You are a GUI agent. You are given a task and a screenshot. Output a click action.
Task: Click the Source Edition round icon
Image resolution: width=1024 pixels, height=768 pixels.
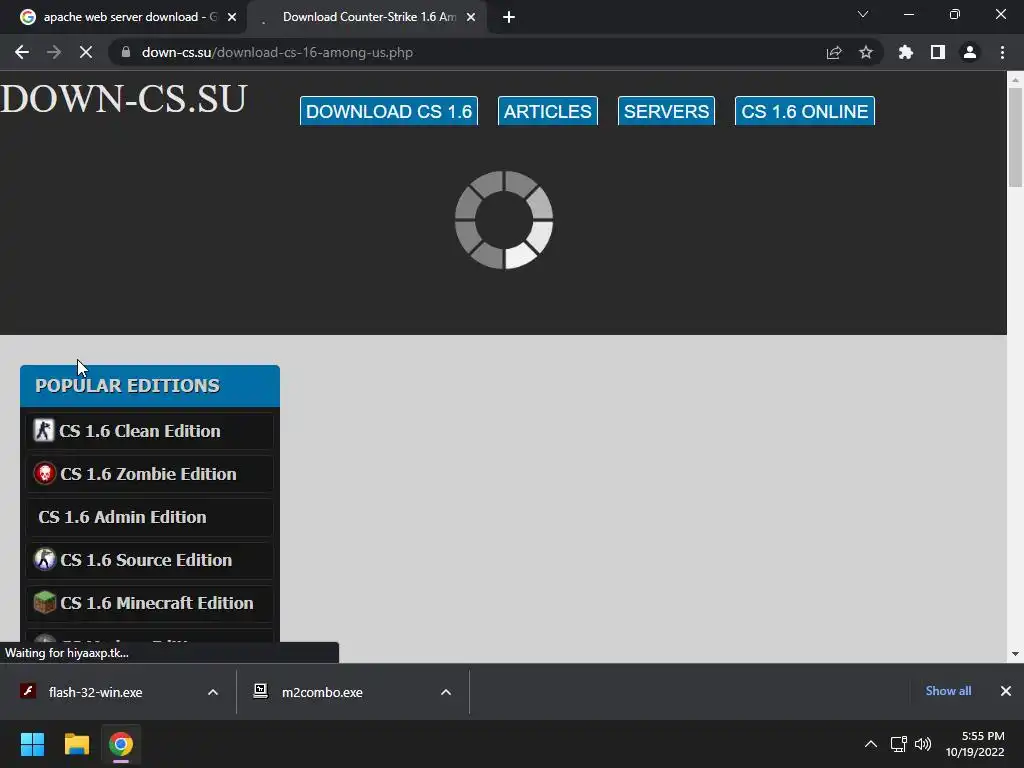pyautogui.click(x=44, y=560)
